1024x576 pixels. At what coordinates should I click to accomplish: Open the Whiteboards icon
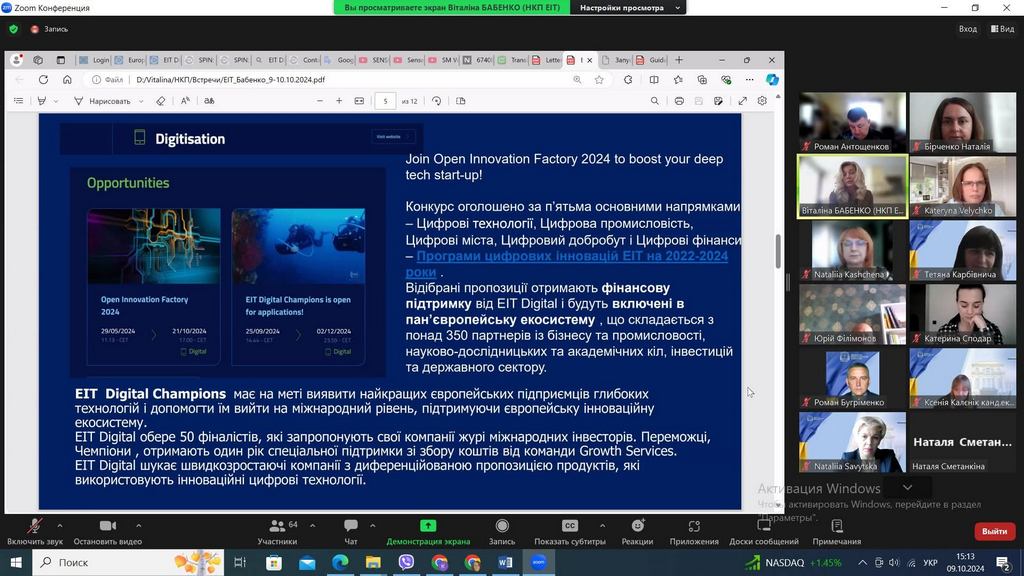pyautogui.click(x=764, y=527)
